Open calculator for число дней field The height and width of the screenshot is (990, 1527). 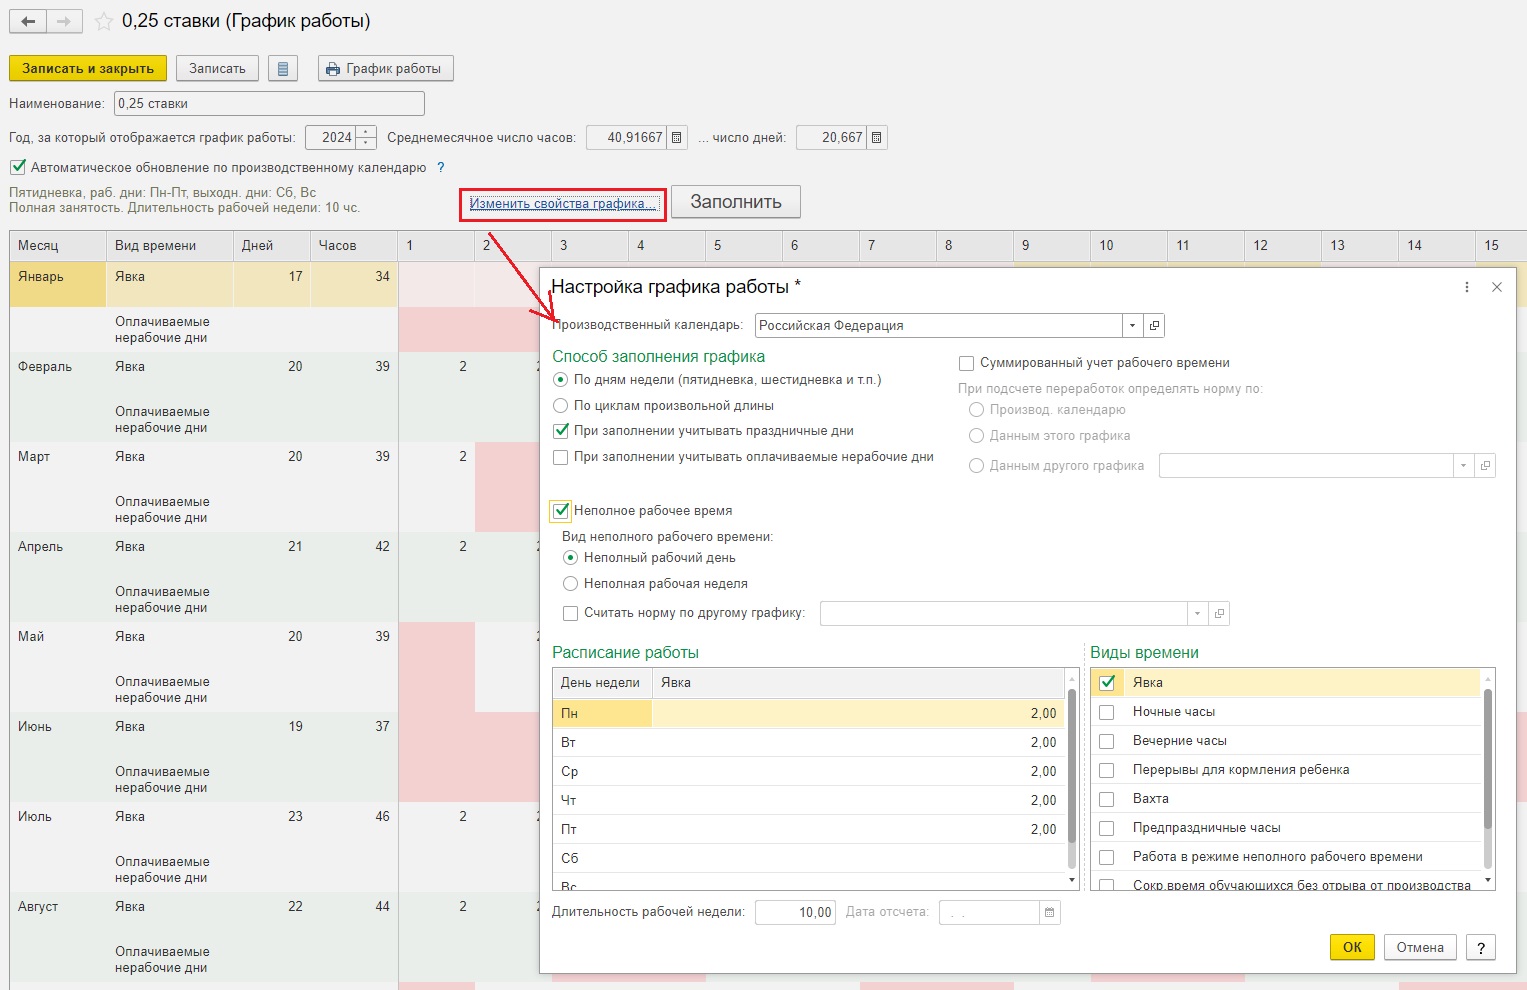(877, 138)
